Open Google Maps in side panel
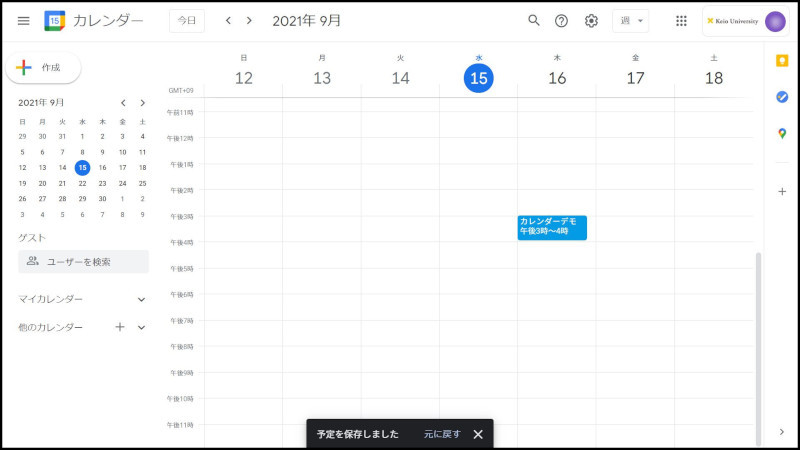Image resolution: width=800 pixels, height=450 pixels. (x=782, y=134)
